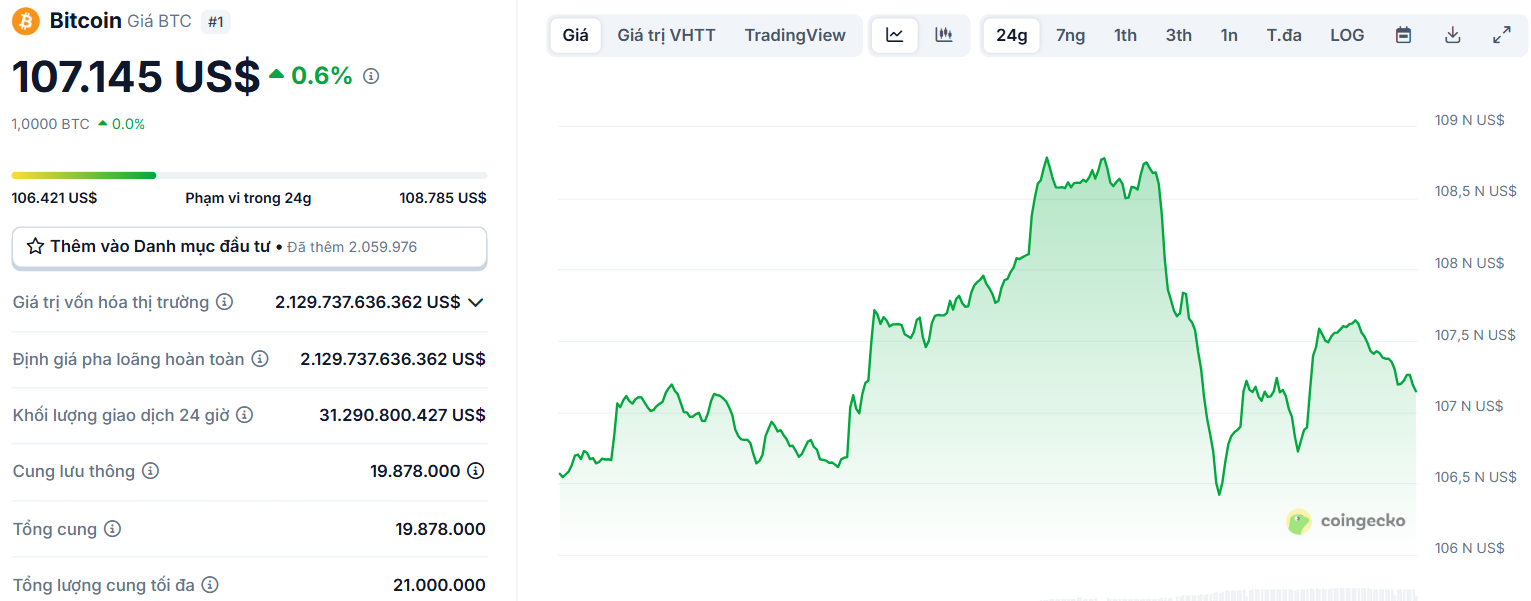
Task: Click the 1,0000 BTC text
Action: pos(50,124)
